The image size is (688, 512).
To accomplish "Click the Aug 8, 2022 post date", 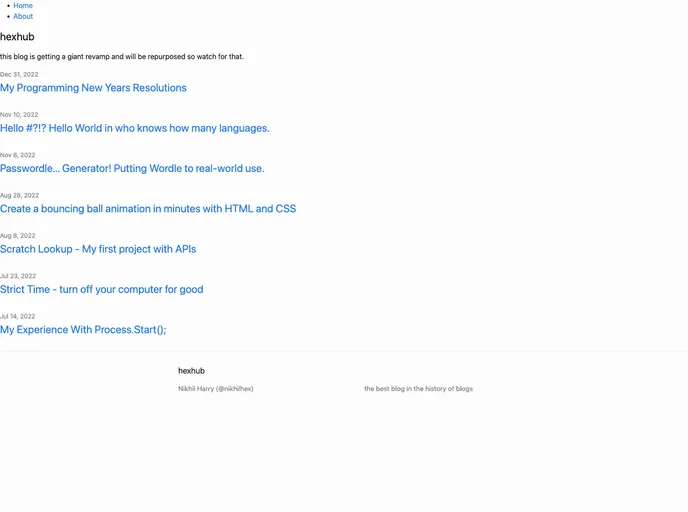I will 17,236.
